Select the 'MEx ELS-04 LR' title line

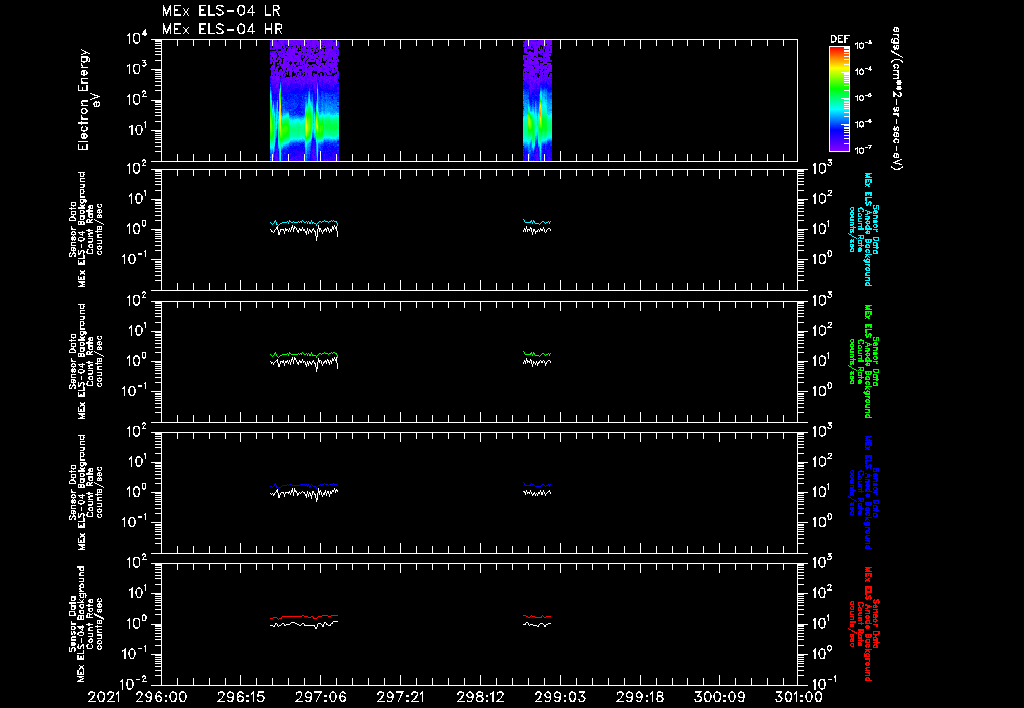221,11
